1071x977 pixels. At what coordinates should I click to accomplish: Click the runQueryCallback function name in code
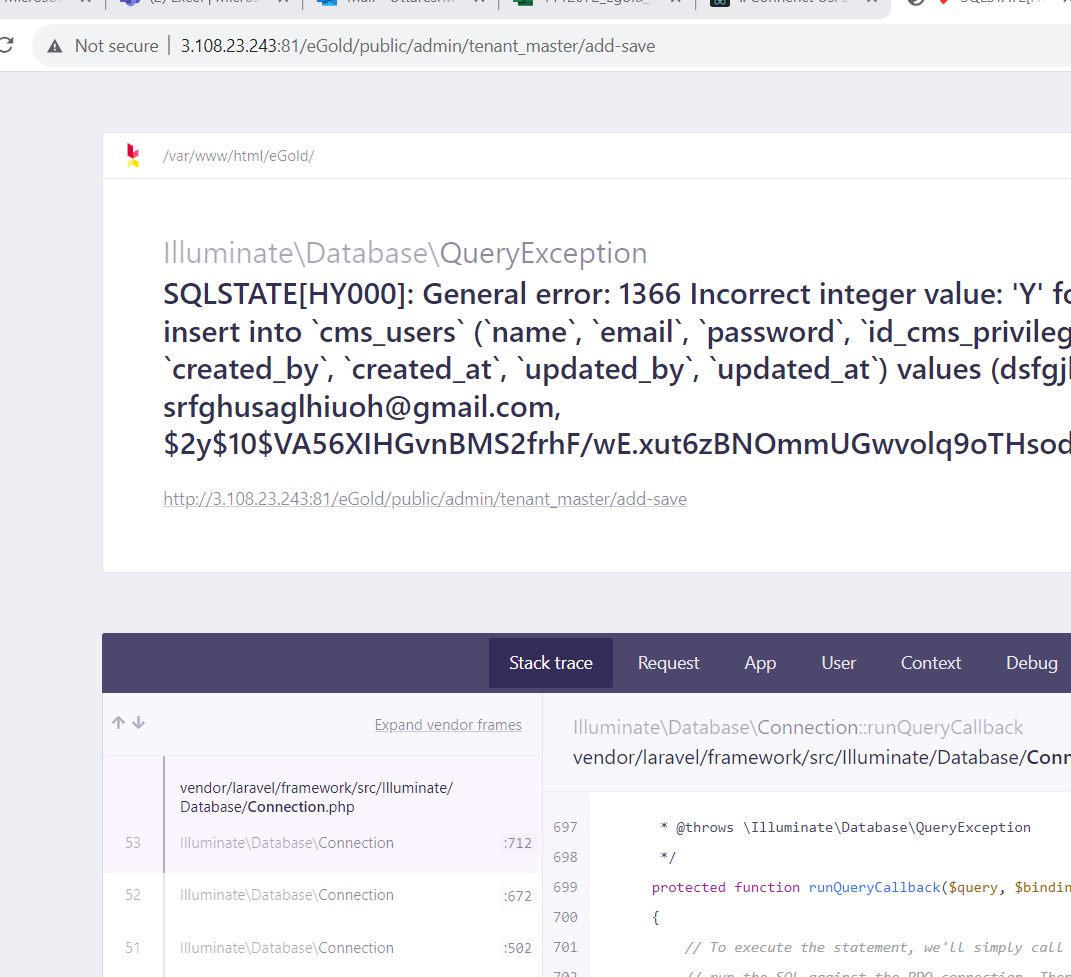[874, 887]
